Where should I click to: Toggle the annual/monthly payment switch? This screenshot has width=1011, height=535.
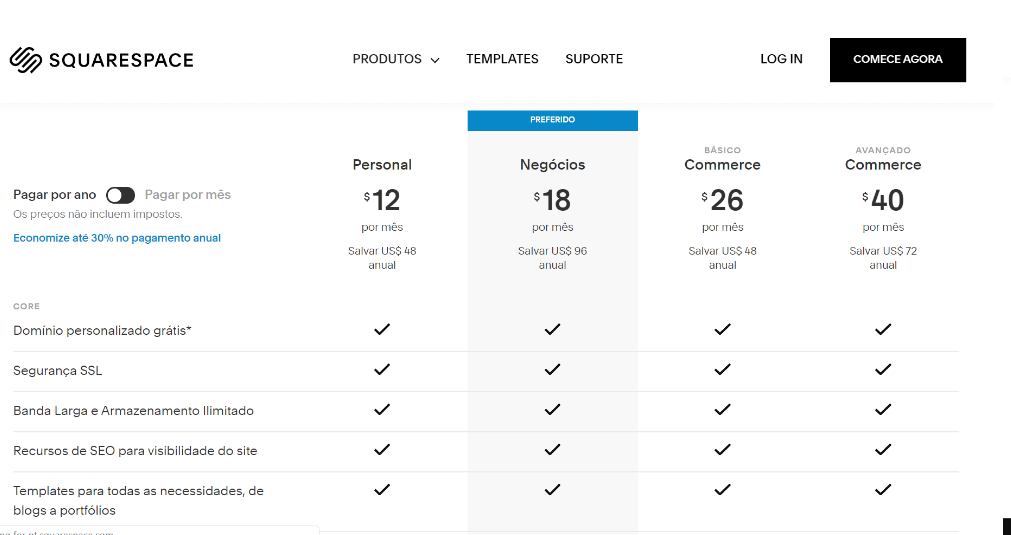121,195
